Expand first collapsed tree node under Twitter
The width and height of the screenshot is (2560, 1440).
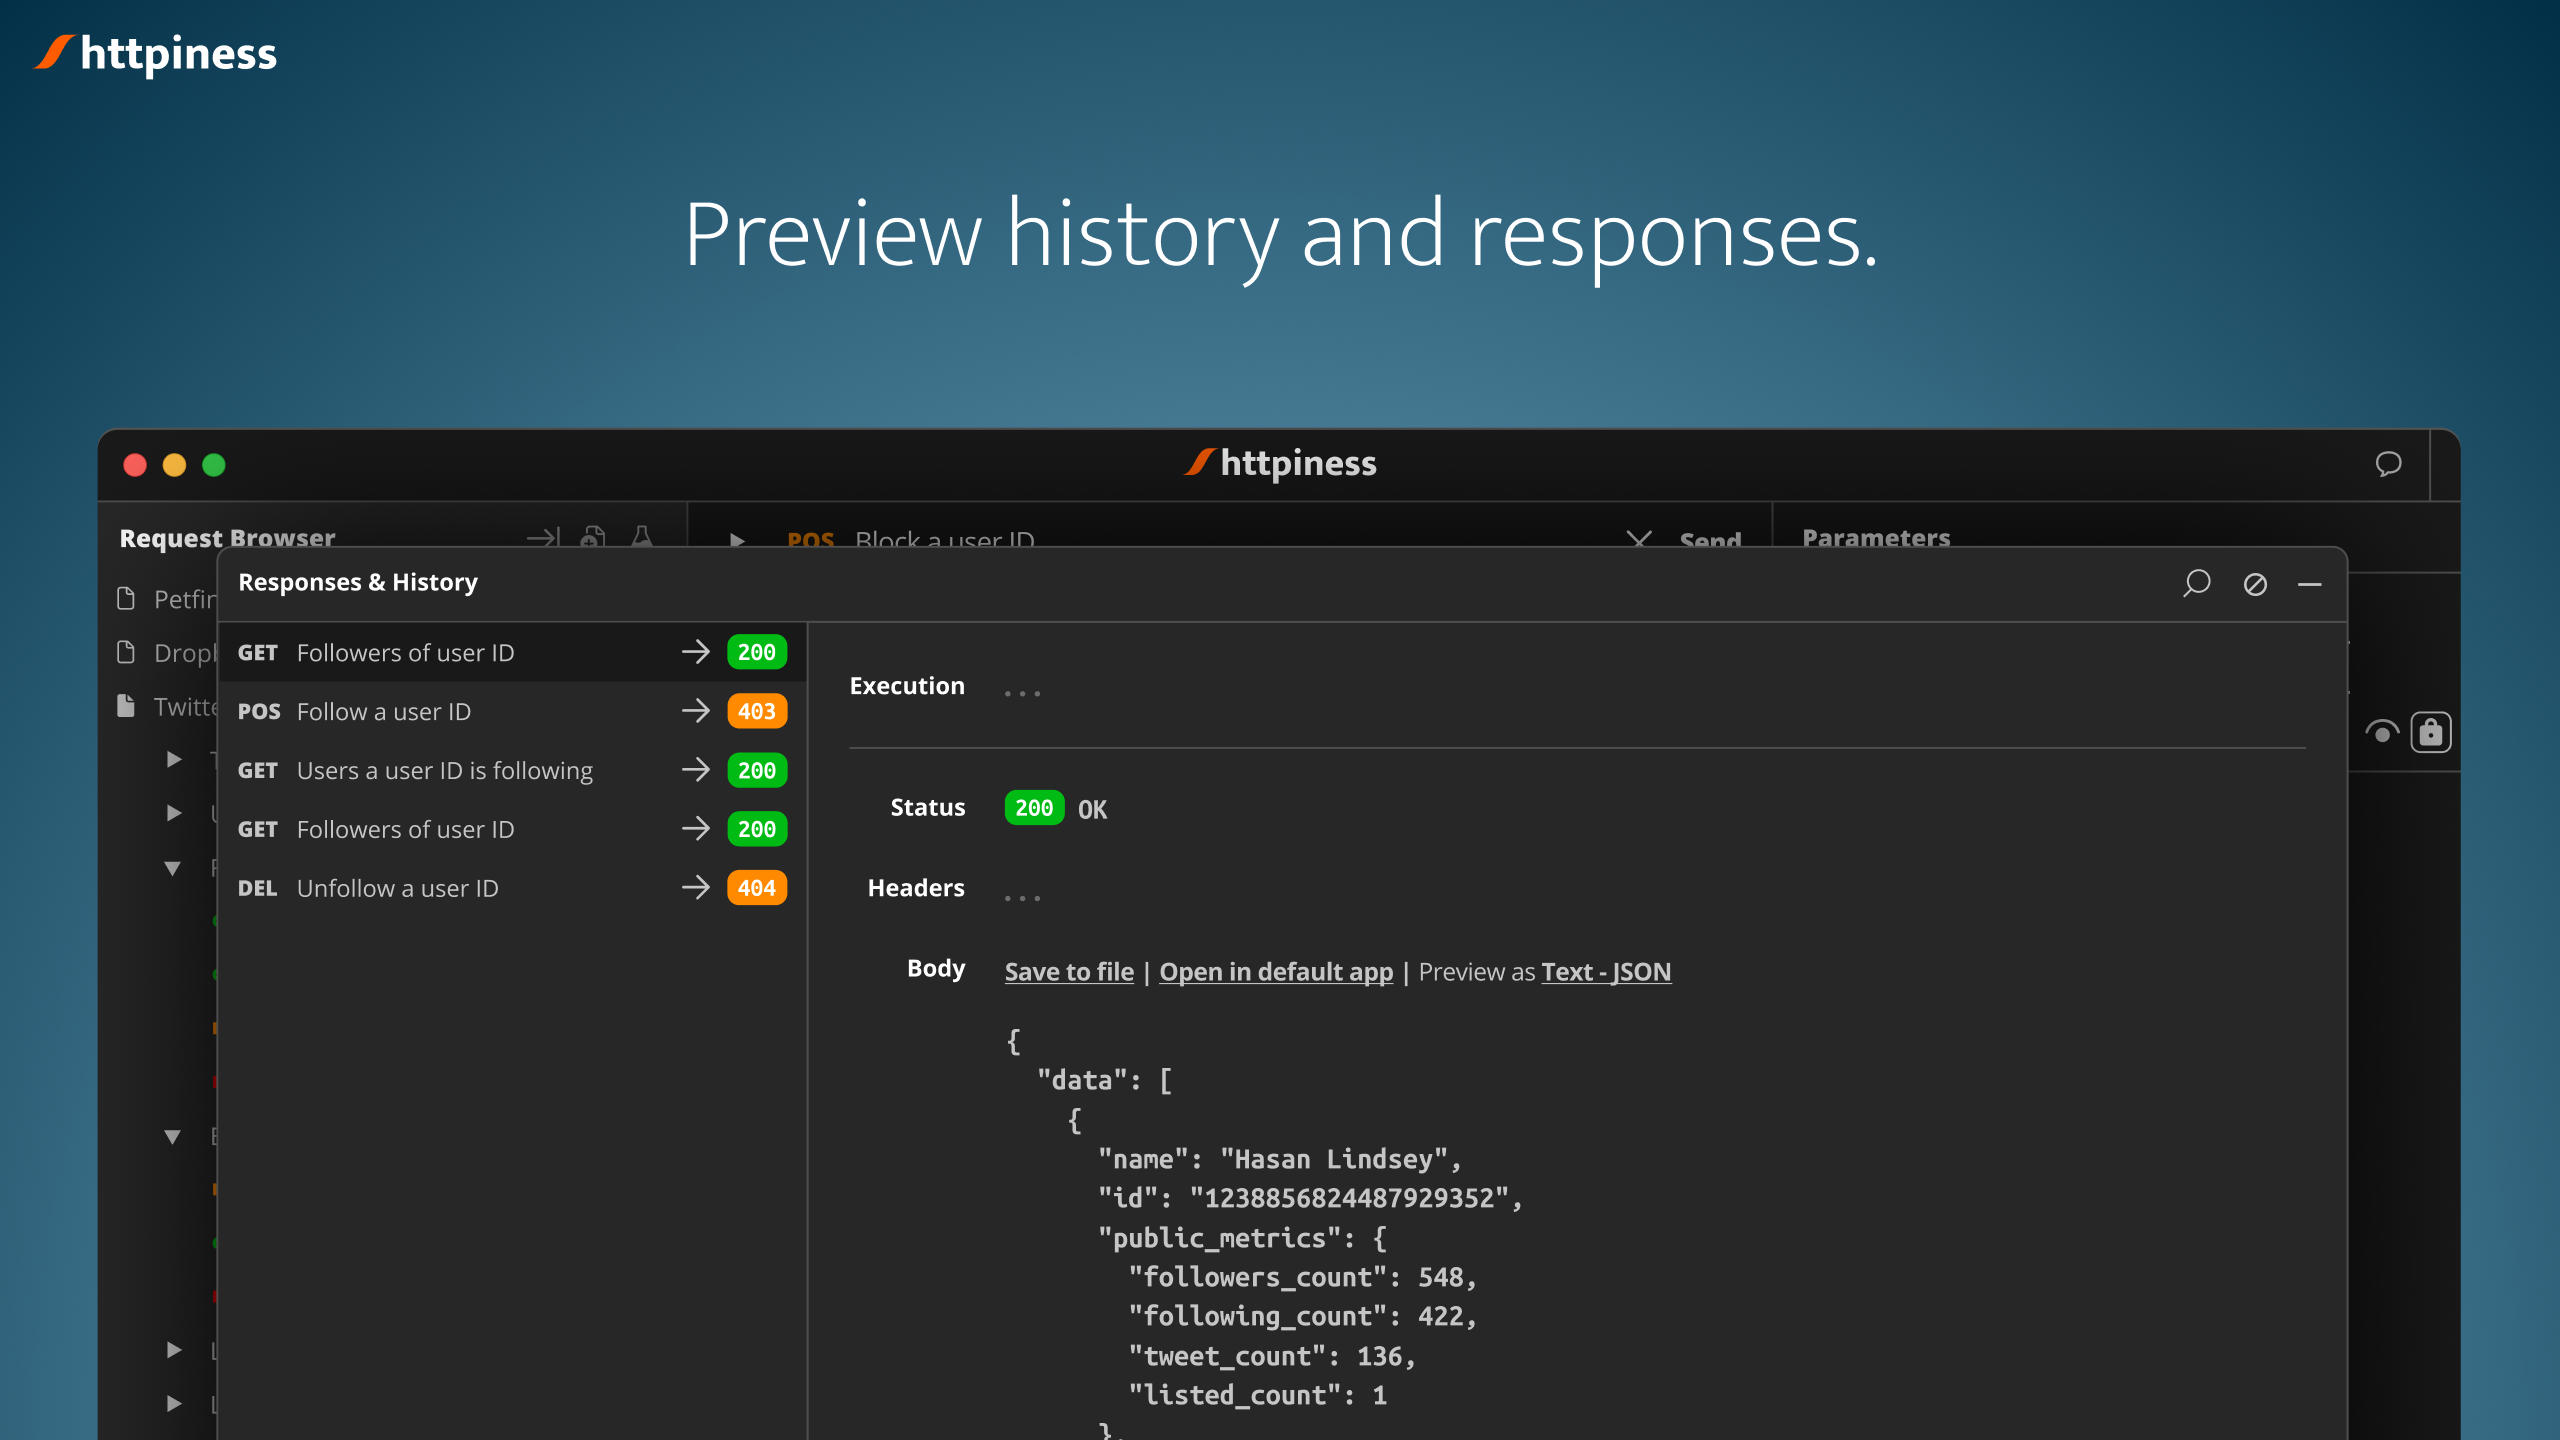[x=174, y=759]
